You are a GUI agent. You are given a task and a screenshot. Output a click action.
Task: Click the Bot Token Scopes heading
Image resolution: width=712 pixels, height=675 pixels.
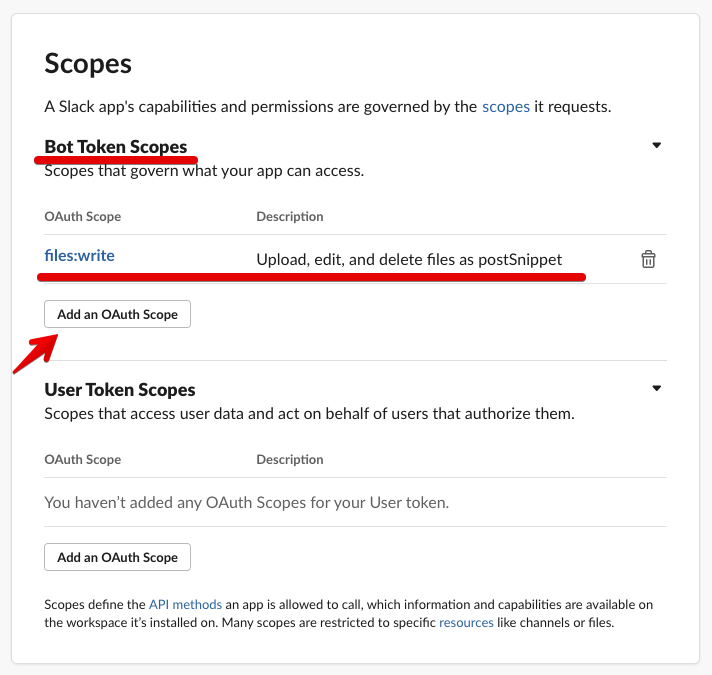116,147
